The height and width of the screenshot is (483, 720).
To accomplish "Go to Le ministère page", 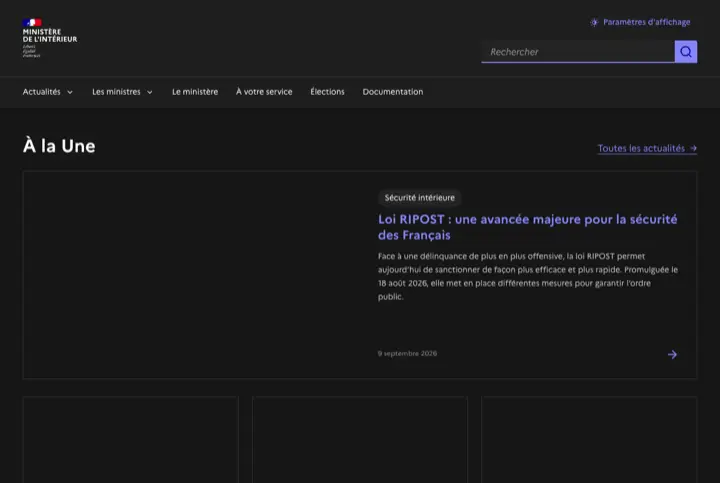I will [195, 92].
